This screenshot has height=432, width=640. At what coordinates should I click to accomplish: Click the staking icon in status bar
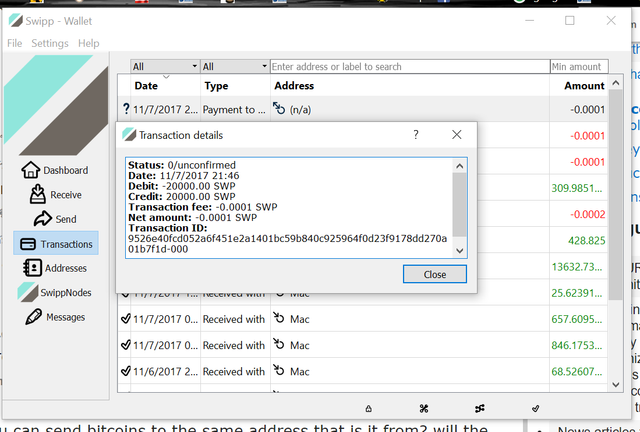tap(424, 408)
